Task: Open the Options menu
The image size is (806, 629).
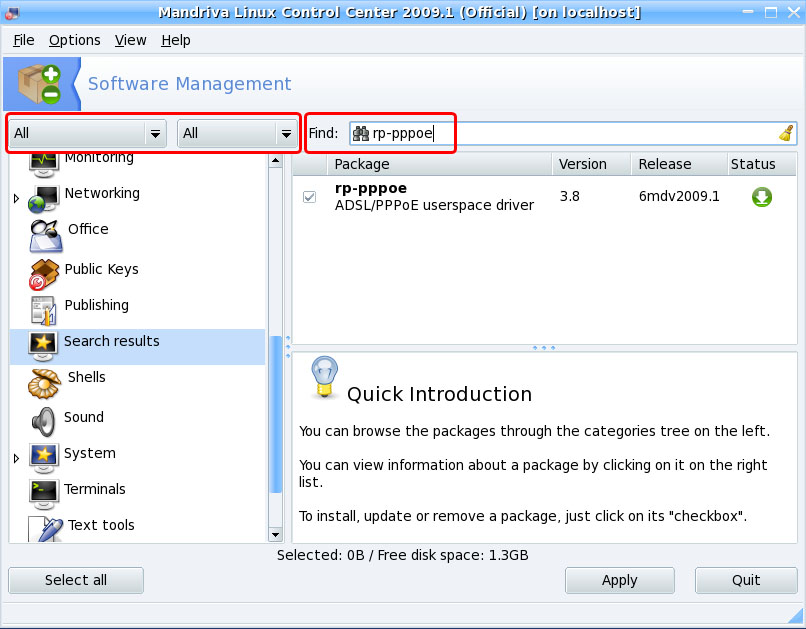Action: tap(75, 40)
